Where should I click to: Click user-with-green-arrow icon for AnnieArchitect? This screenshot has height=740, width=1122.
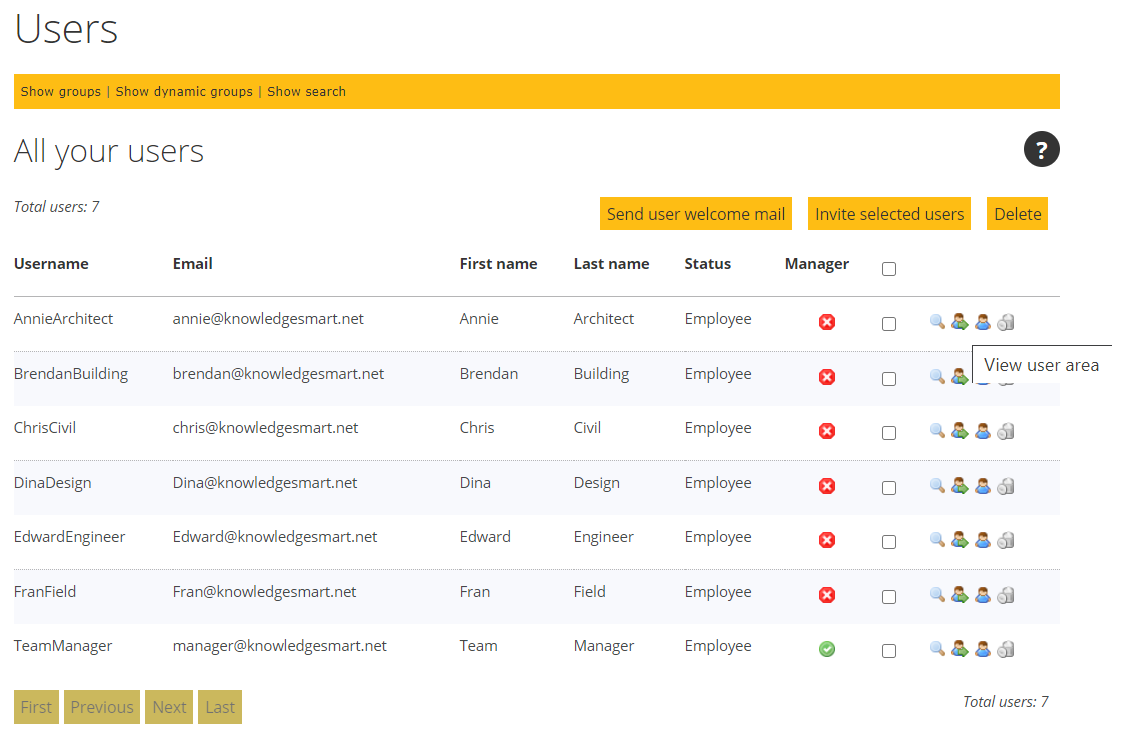(x=960, y=322)
